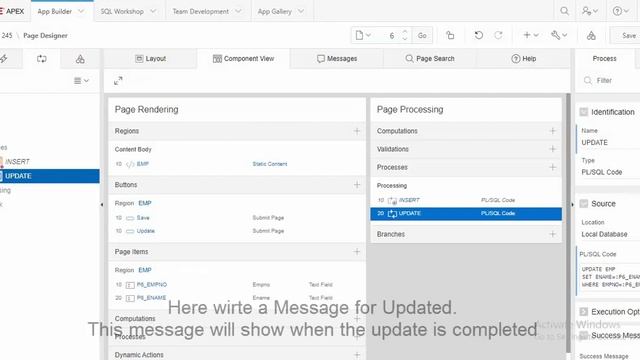The image size is (640, 360).
Task: Open the Location Local Database select list
Action: [610, 234]
